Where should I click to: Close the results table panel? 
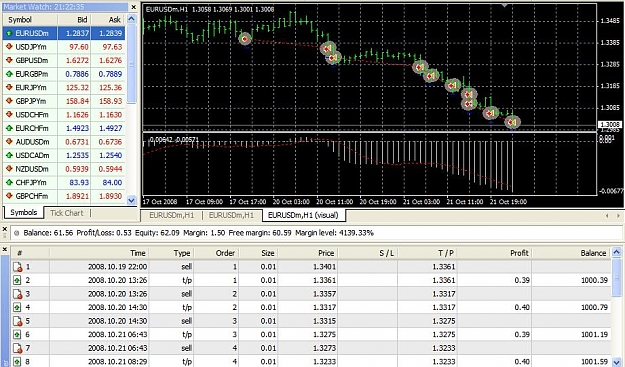click(5, 249)
